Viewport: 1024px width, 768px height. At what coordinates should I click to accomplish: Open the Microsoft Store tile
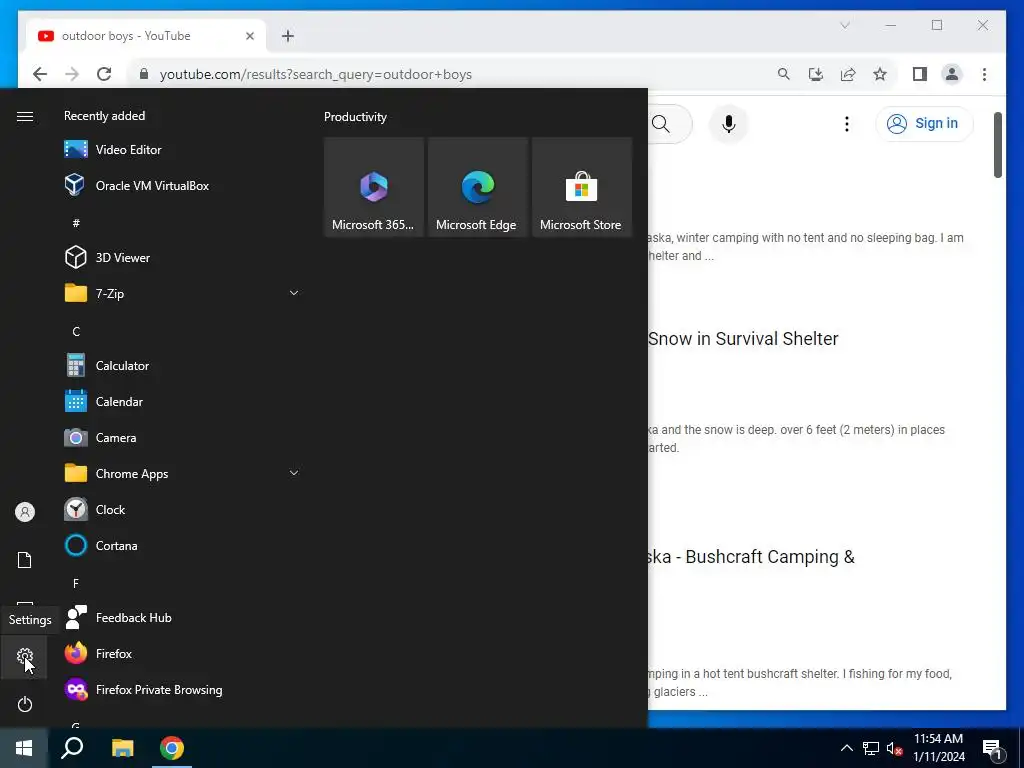pyautogui.click(x=582, y=187)
